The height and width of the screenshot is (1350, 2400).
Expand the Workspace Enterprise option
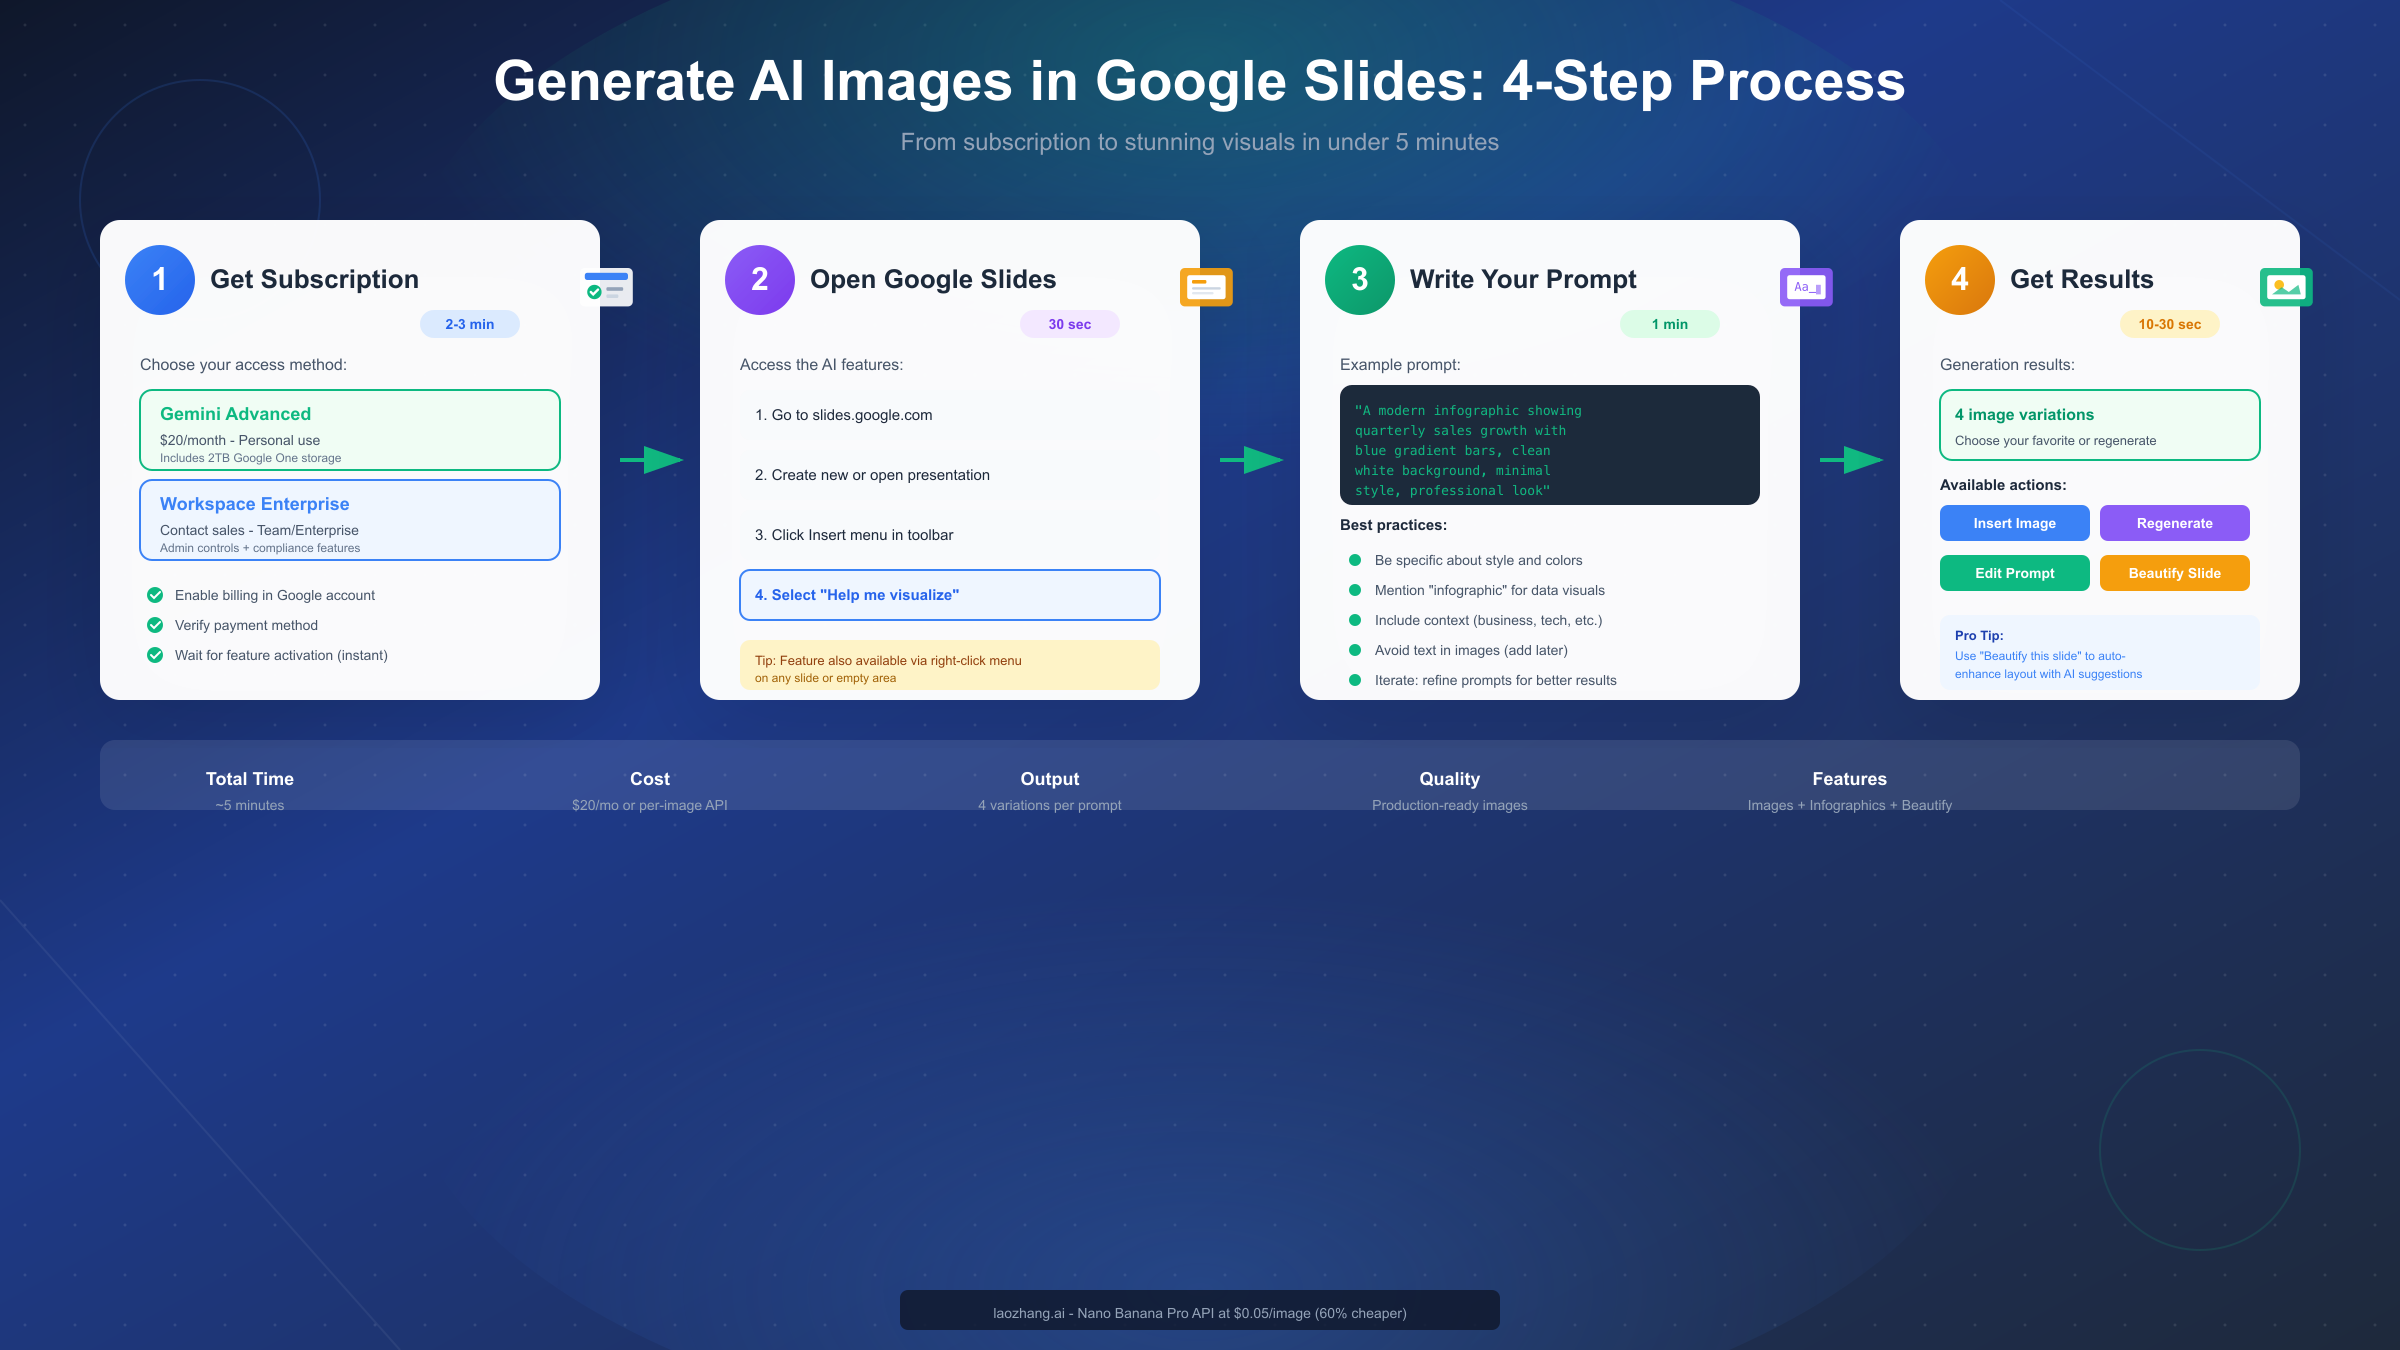(x=349, y=520)
